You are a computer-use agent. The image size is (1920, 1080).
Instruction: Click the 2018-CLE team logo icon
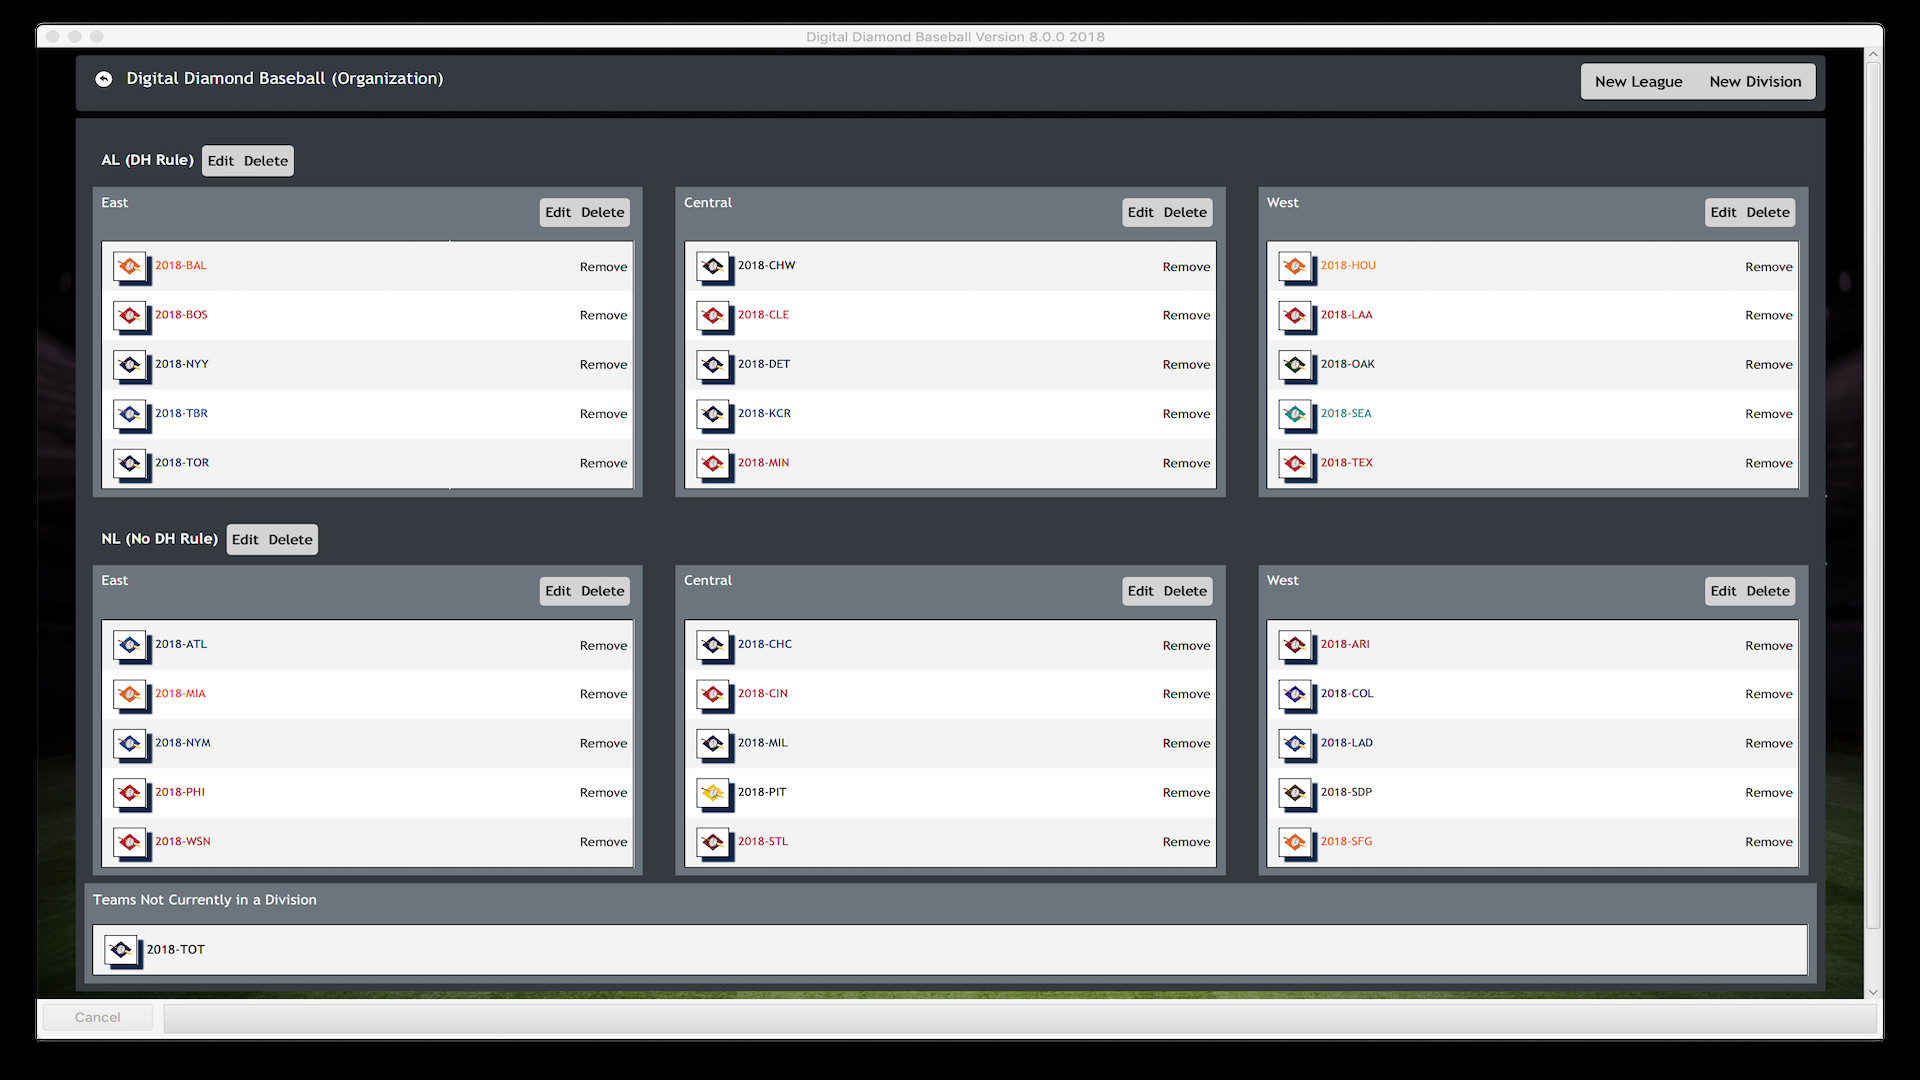pos(714,316)
